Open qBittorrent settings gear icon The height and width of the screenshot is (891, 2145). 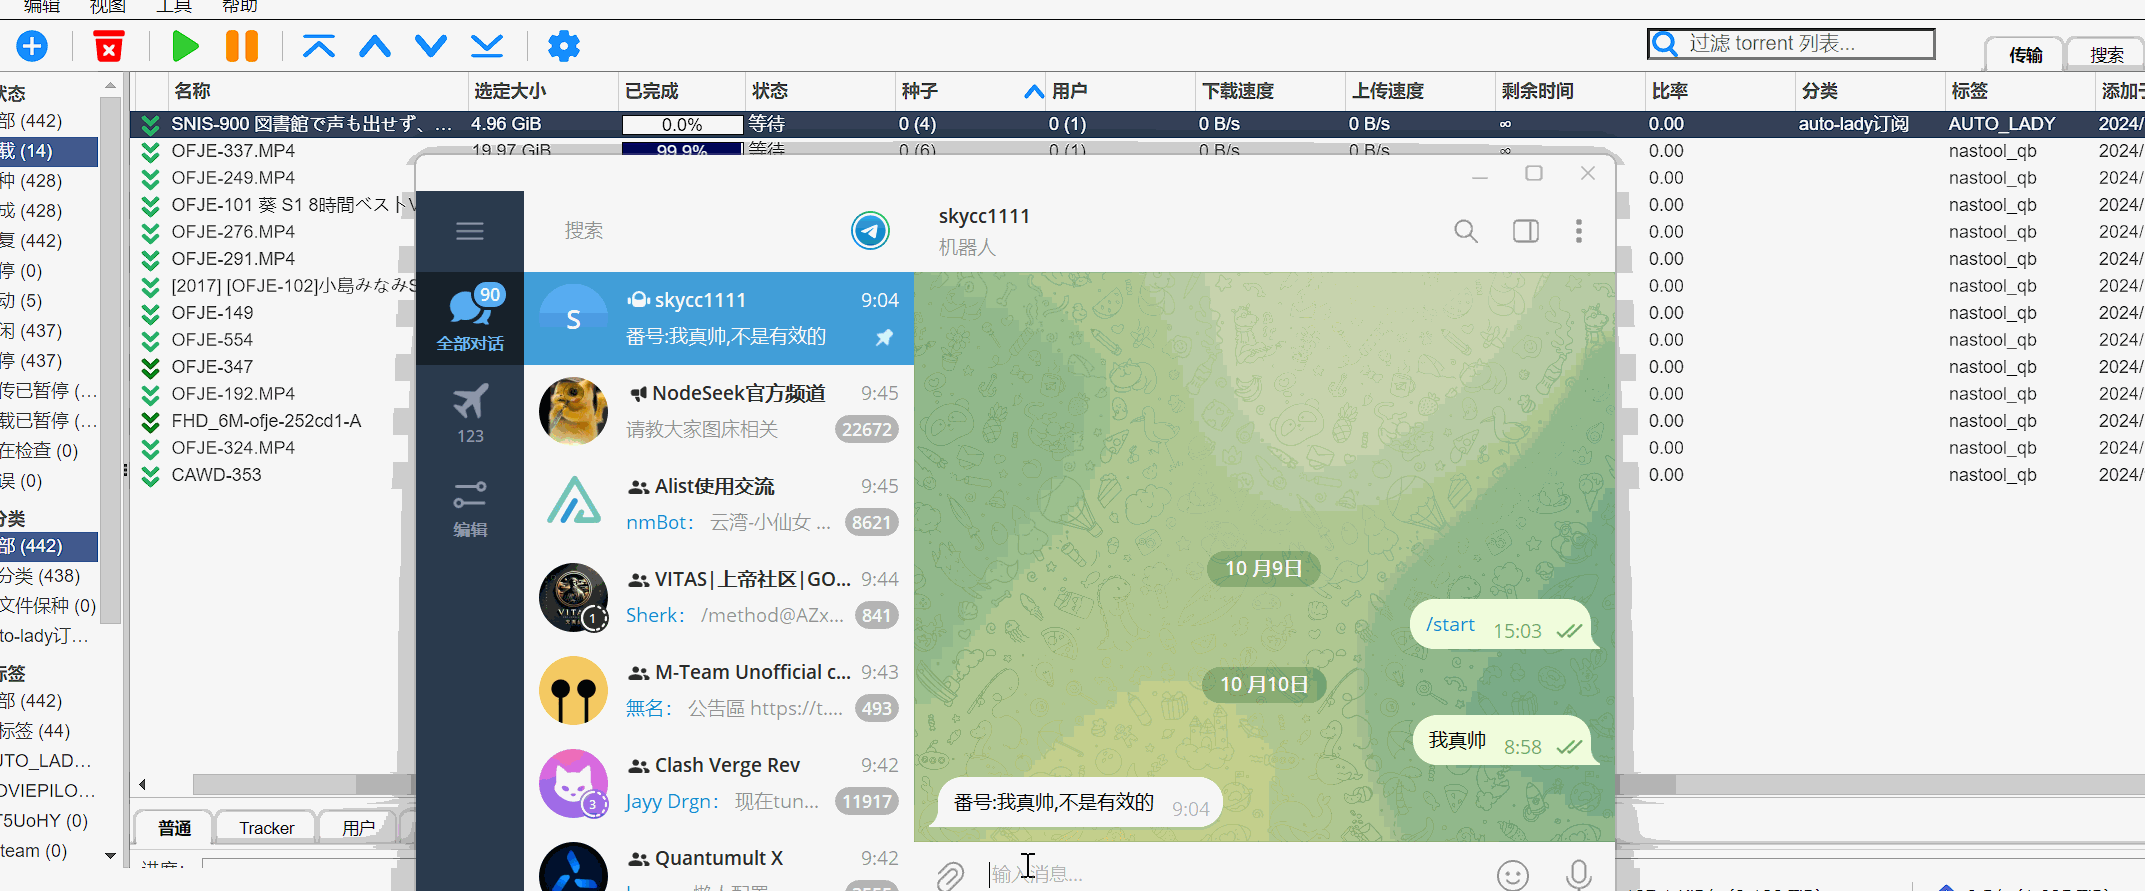[564, 46]
